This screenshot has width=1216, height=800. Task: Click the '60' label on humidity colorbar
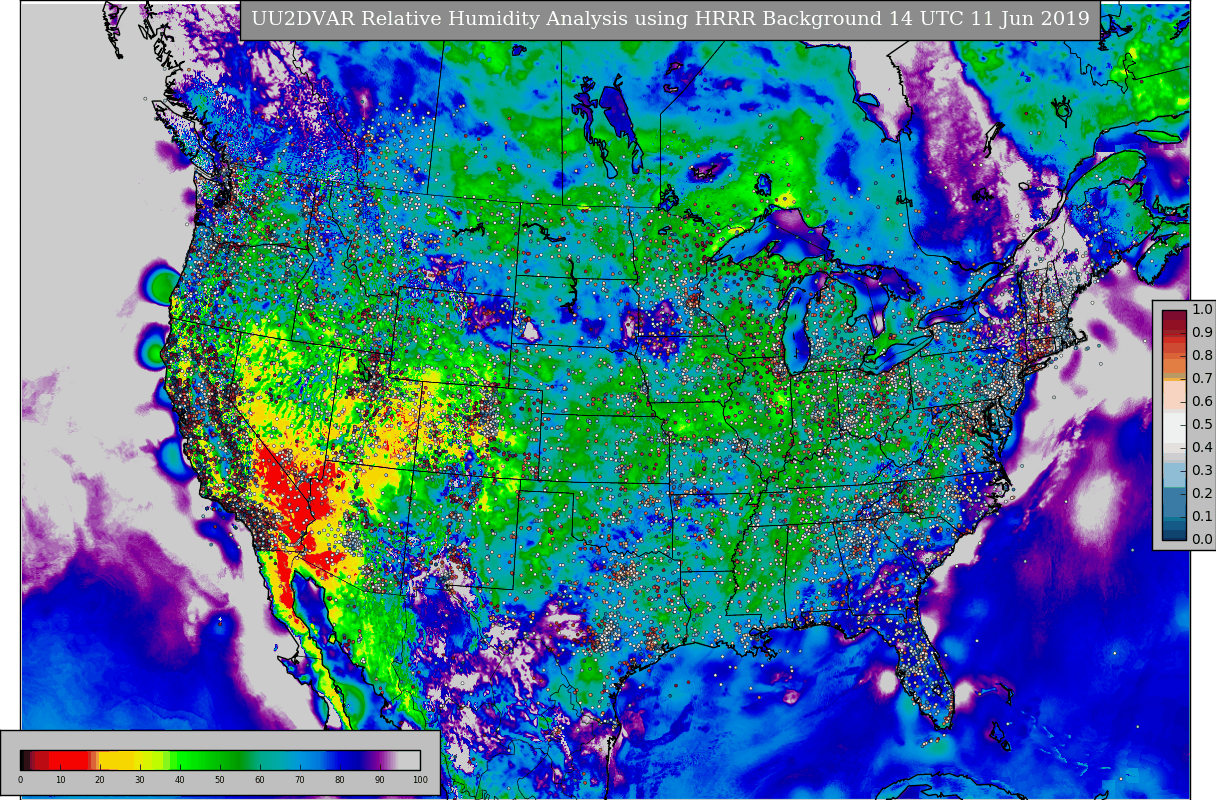260,780
